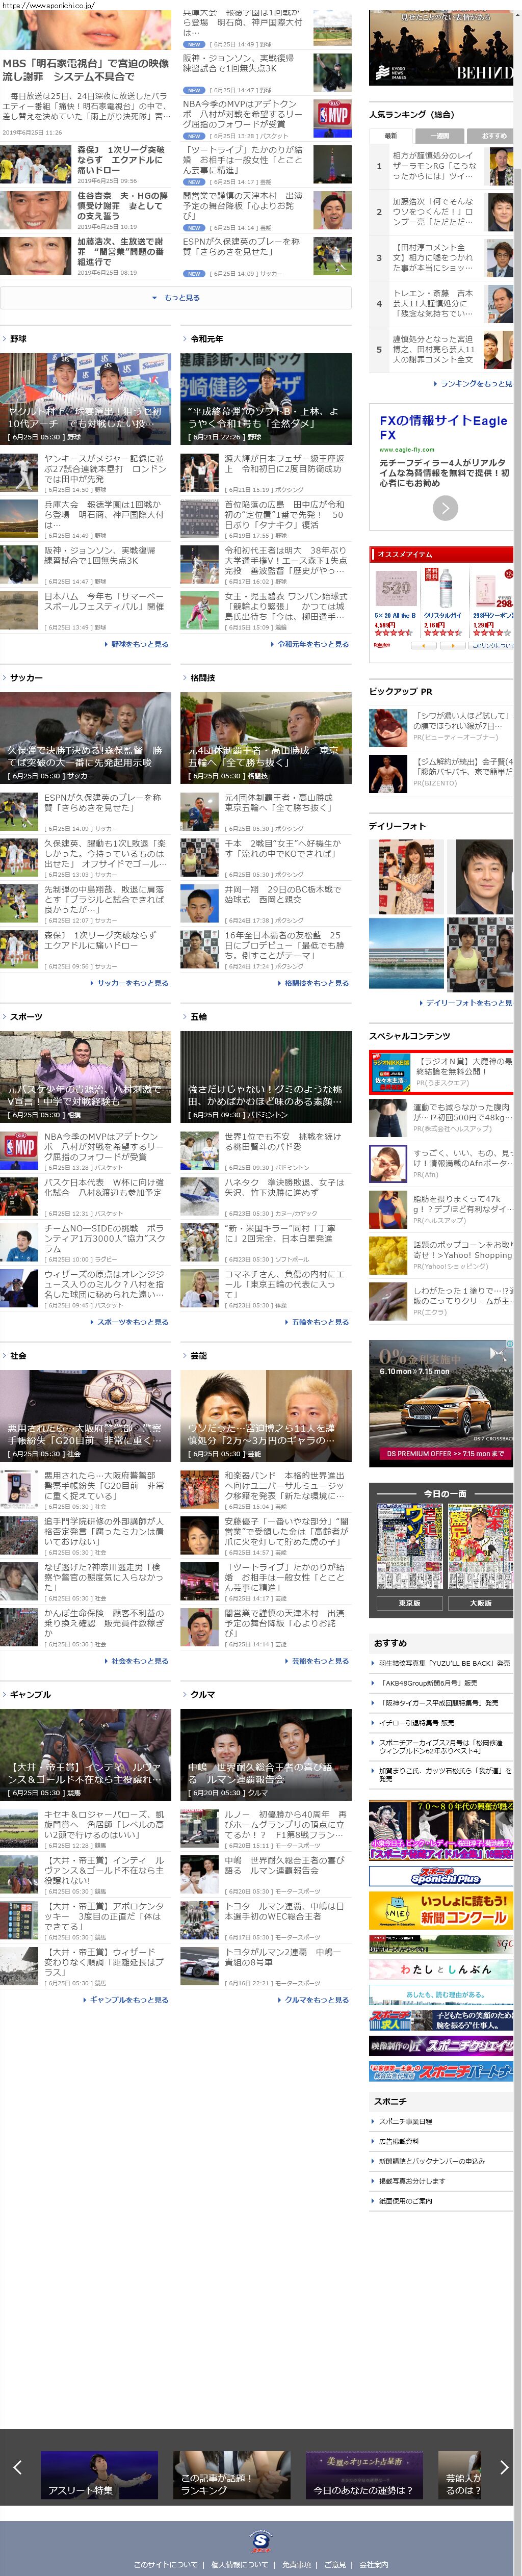Screen dimensions: 522x2576
Task: Open ranking item 3 田村淳コメント全文
Action: pyautogui.click(x=441, y=258)
